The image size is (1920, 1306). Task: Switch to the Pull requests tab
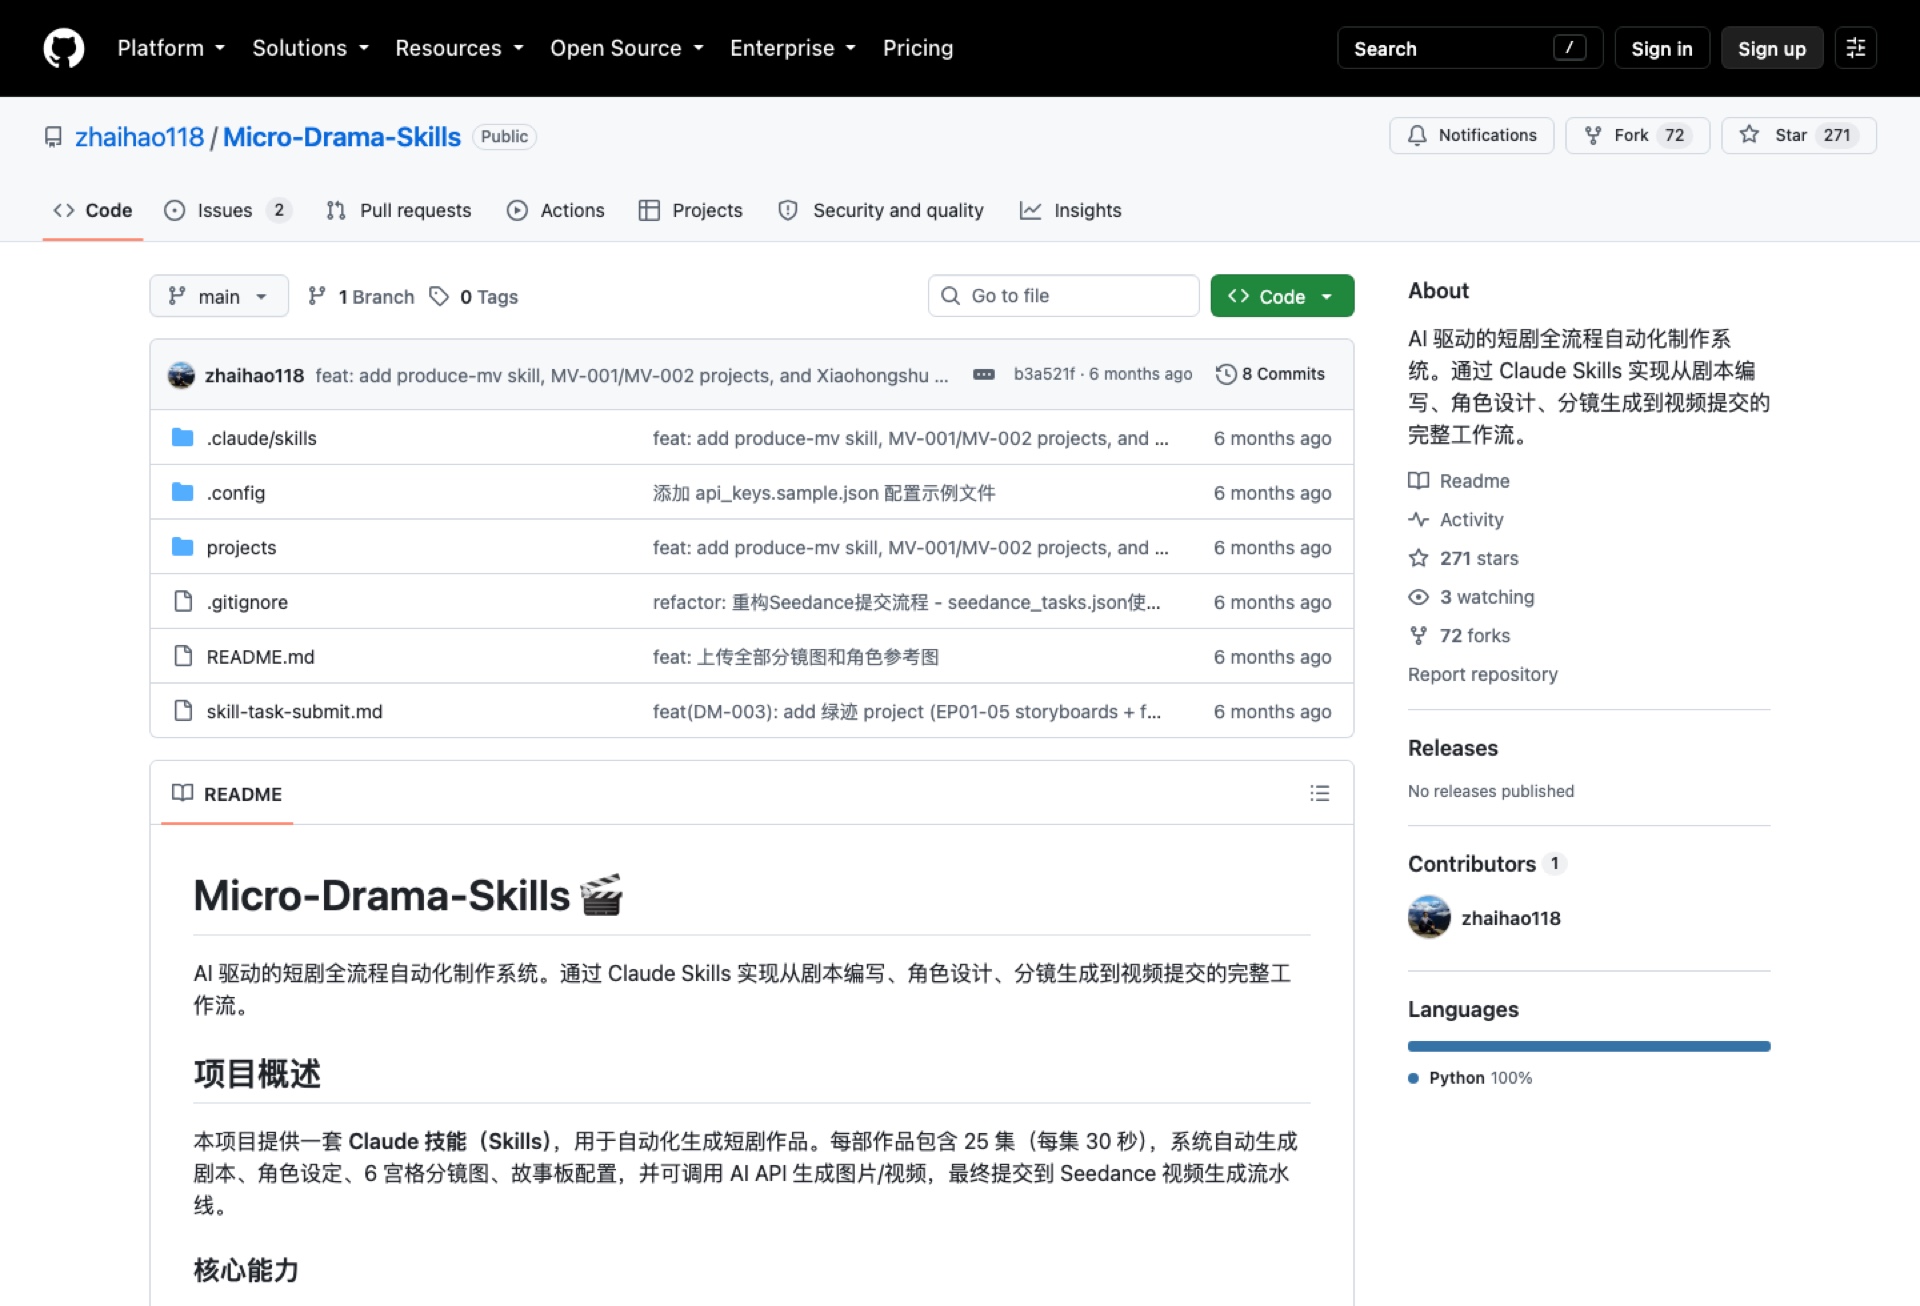[x=398, y=210]
